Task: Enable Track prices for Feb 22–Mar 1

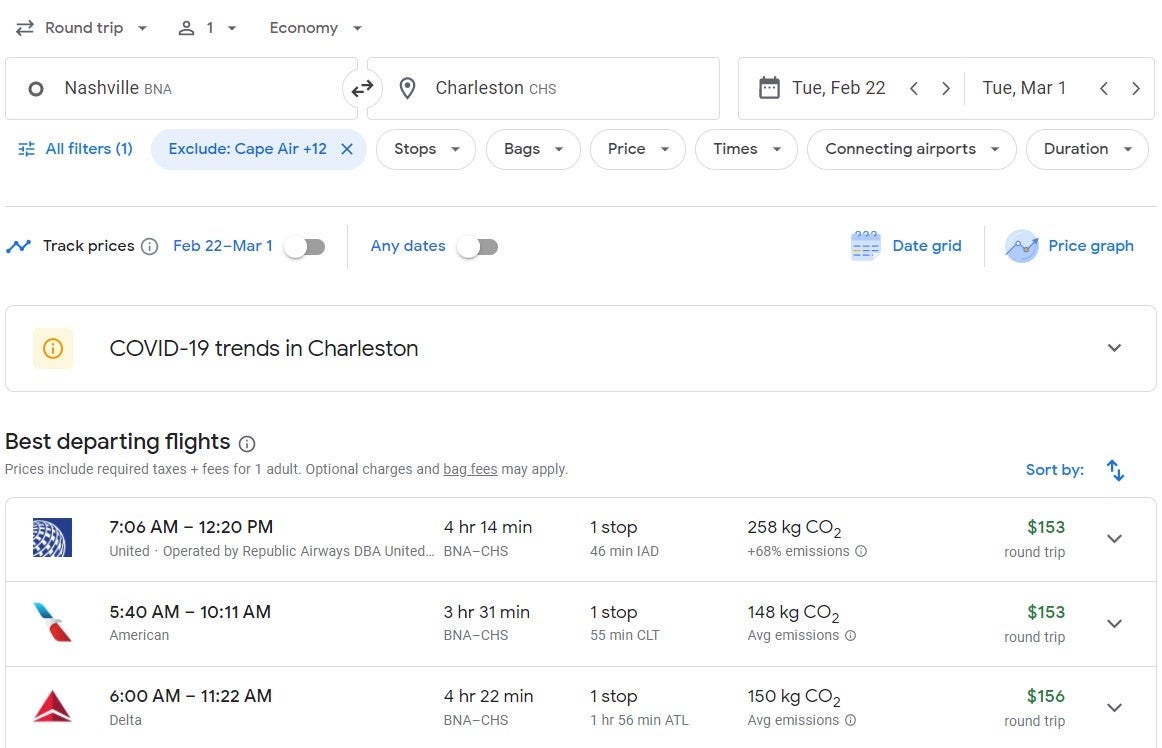Action: [304, 247]
